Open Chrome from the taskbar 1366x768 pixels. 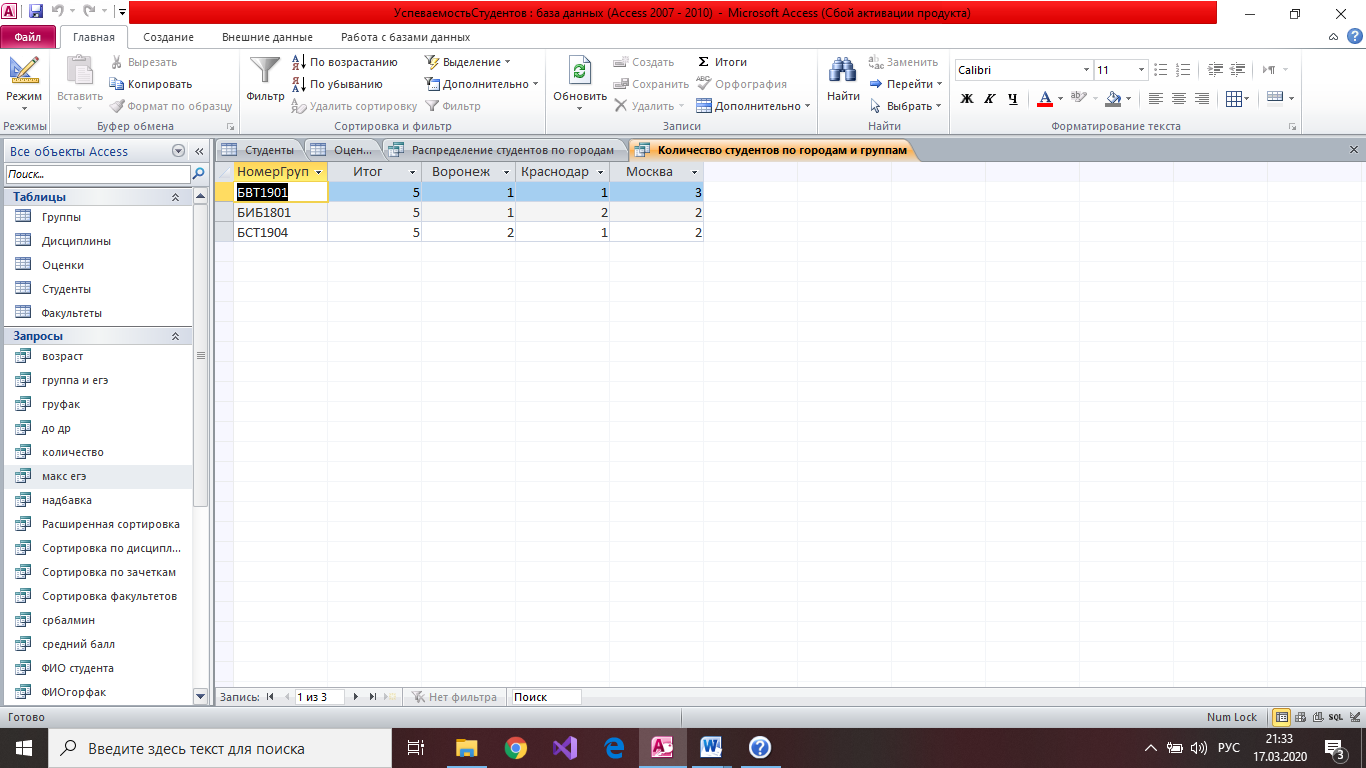(x=516, y=748)
